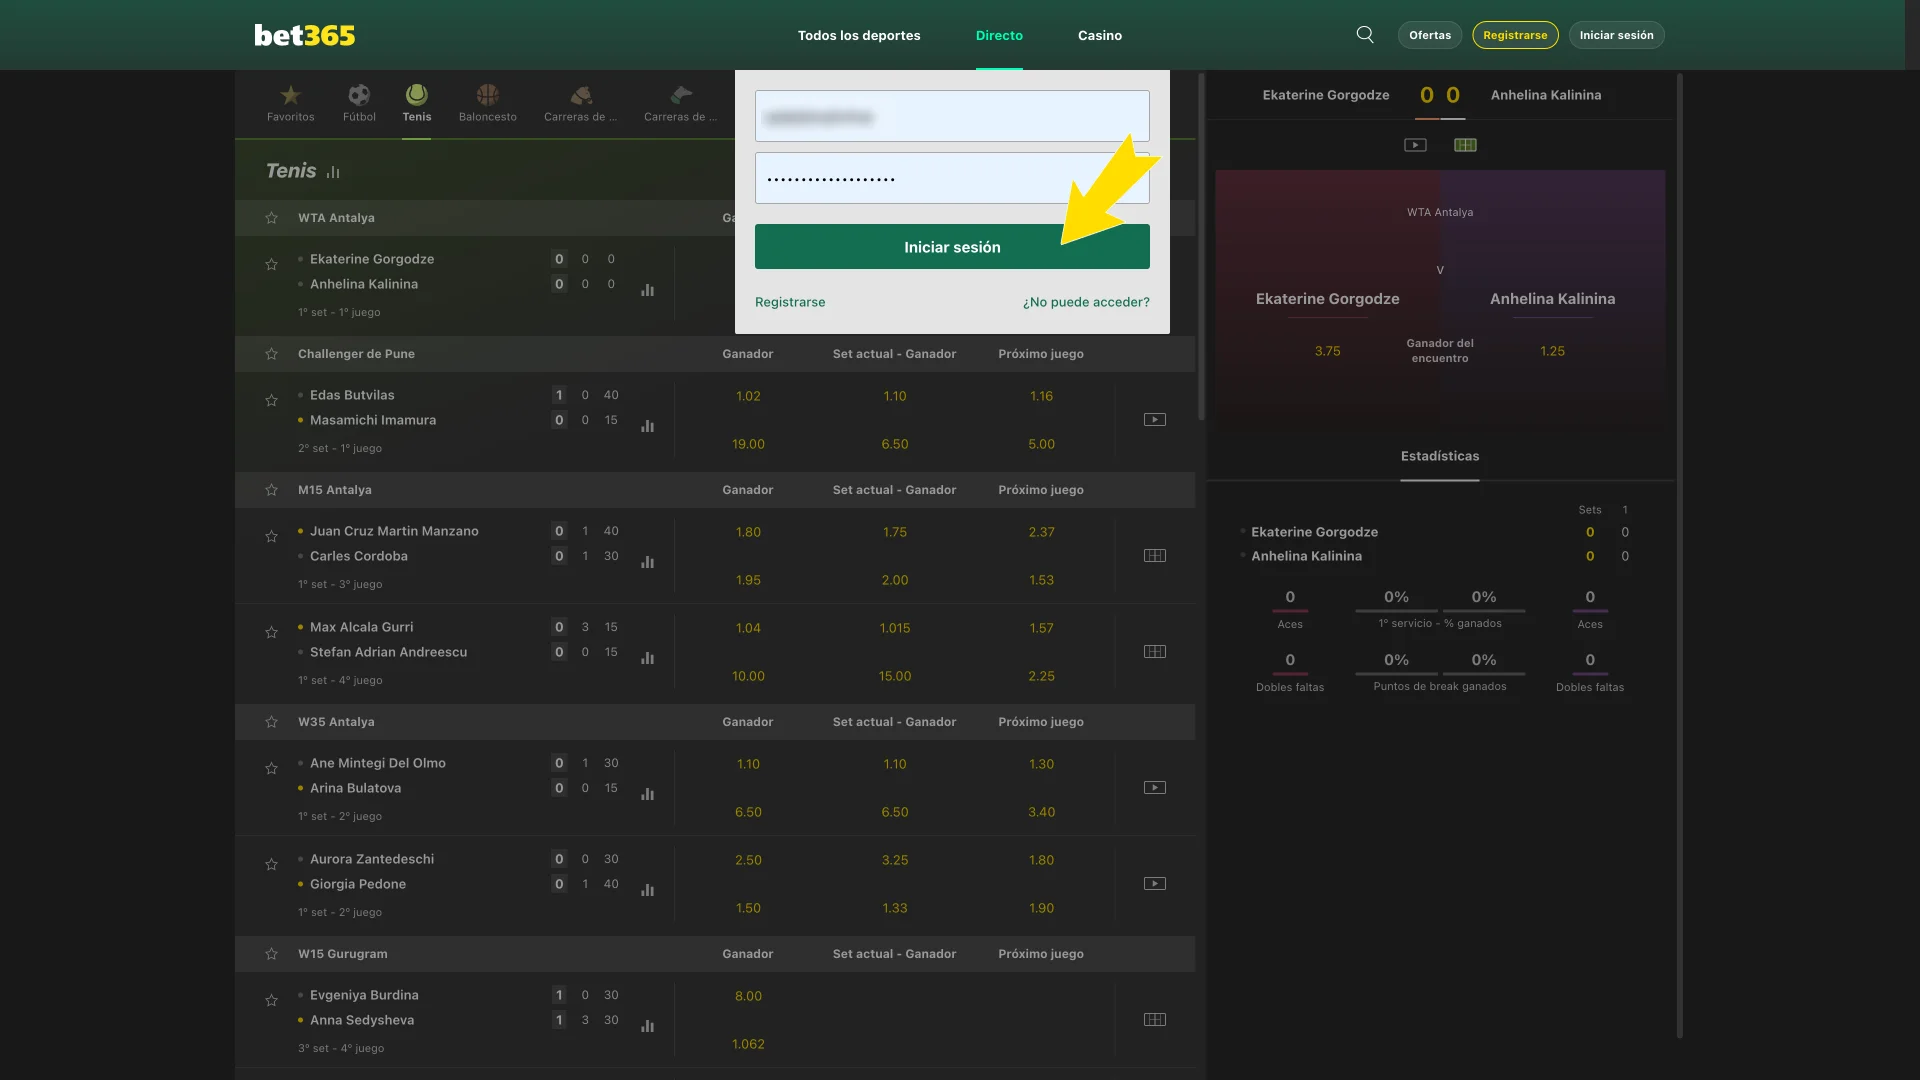Open Todos los deportes menu
This screenshot has width=1920, height=1080.
tap(858, 35)
